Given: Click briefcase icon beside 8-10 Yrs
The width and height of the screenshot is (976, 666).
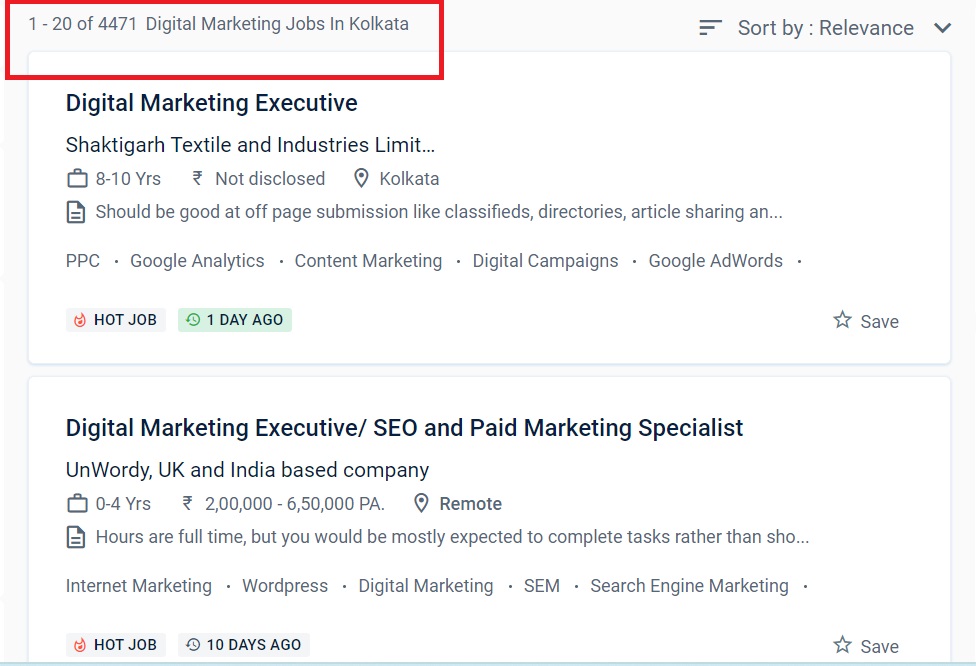Looking at the screenshot, I should click(x=77, y=179).
